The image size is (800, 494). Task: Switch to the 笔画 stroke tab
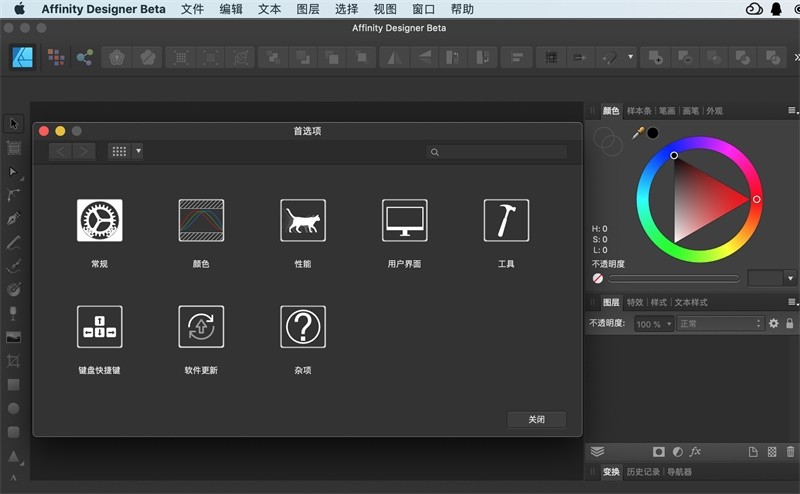click(666, 111)
